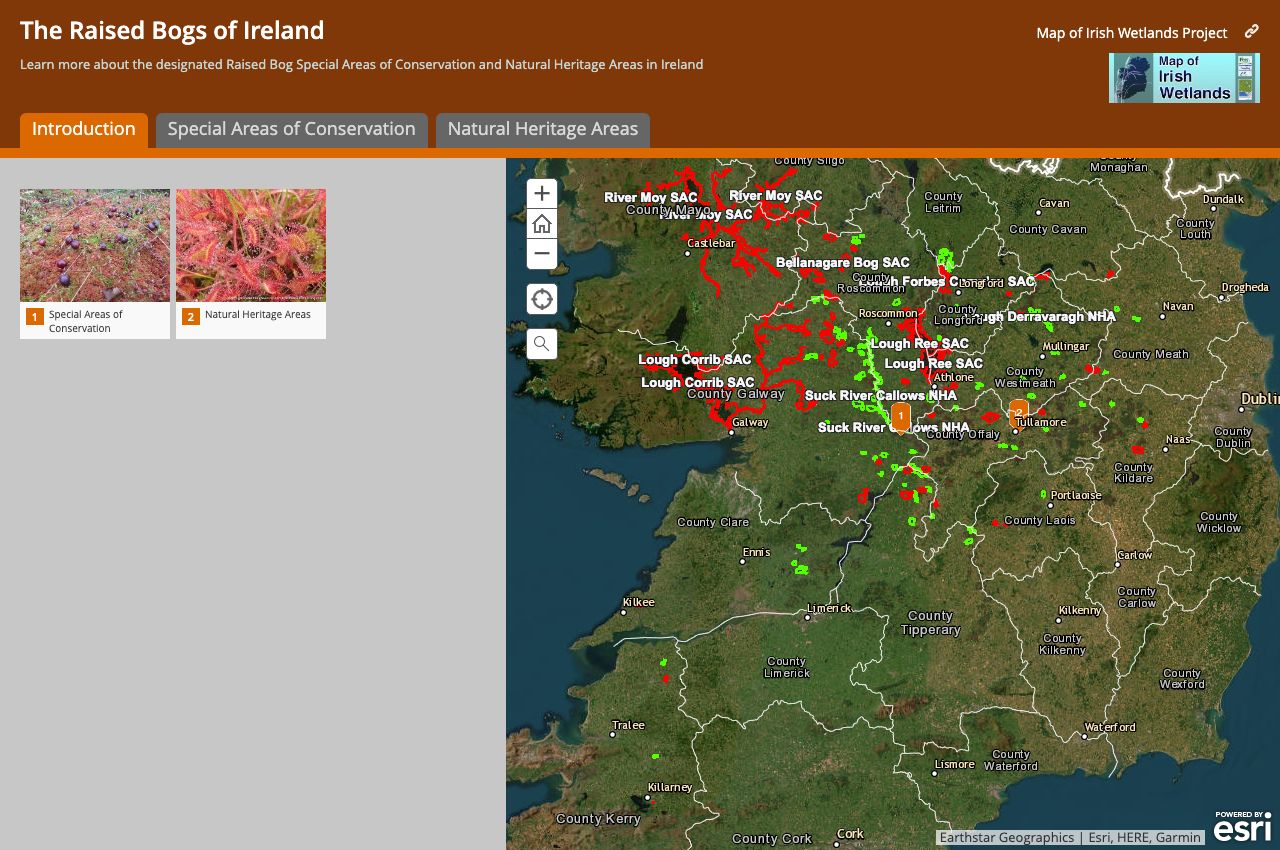Find my location on the map

(x=542, y=299)
